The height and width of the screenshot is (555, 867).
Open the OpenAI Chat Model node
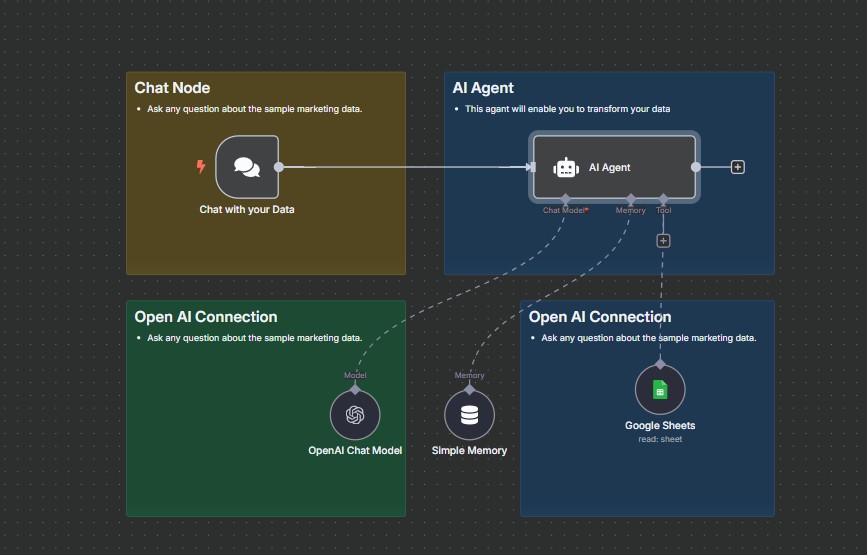click(355, 415)
